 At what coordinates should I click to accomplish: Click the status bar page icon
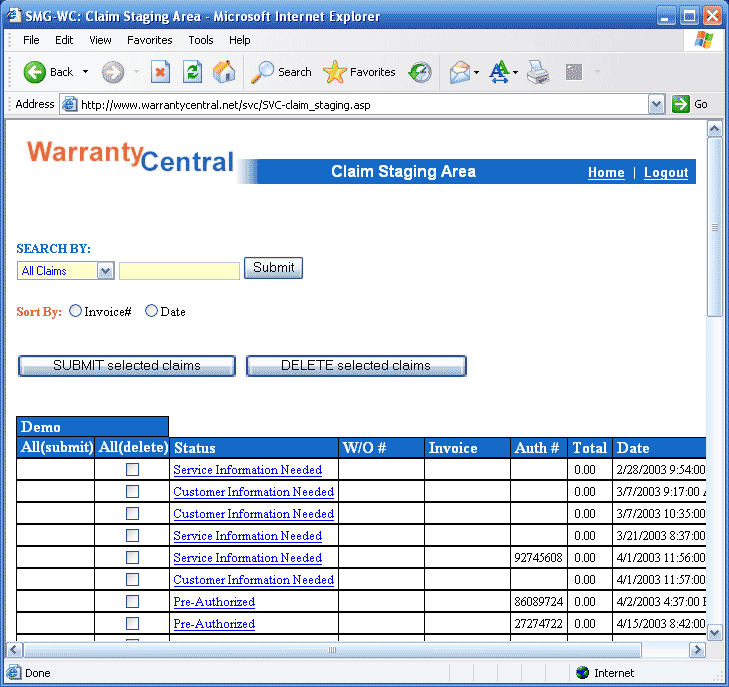(x=13, y=672)
